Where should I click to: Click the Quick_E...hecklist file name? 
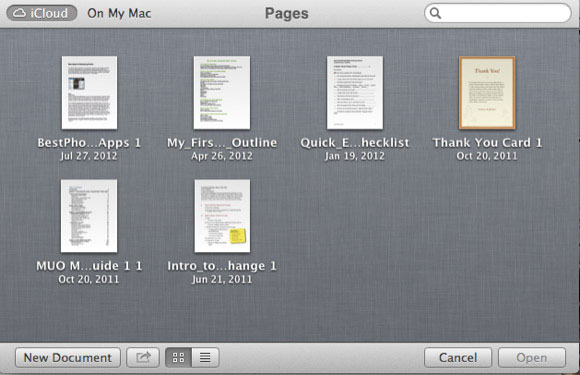tap(355, 143)
